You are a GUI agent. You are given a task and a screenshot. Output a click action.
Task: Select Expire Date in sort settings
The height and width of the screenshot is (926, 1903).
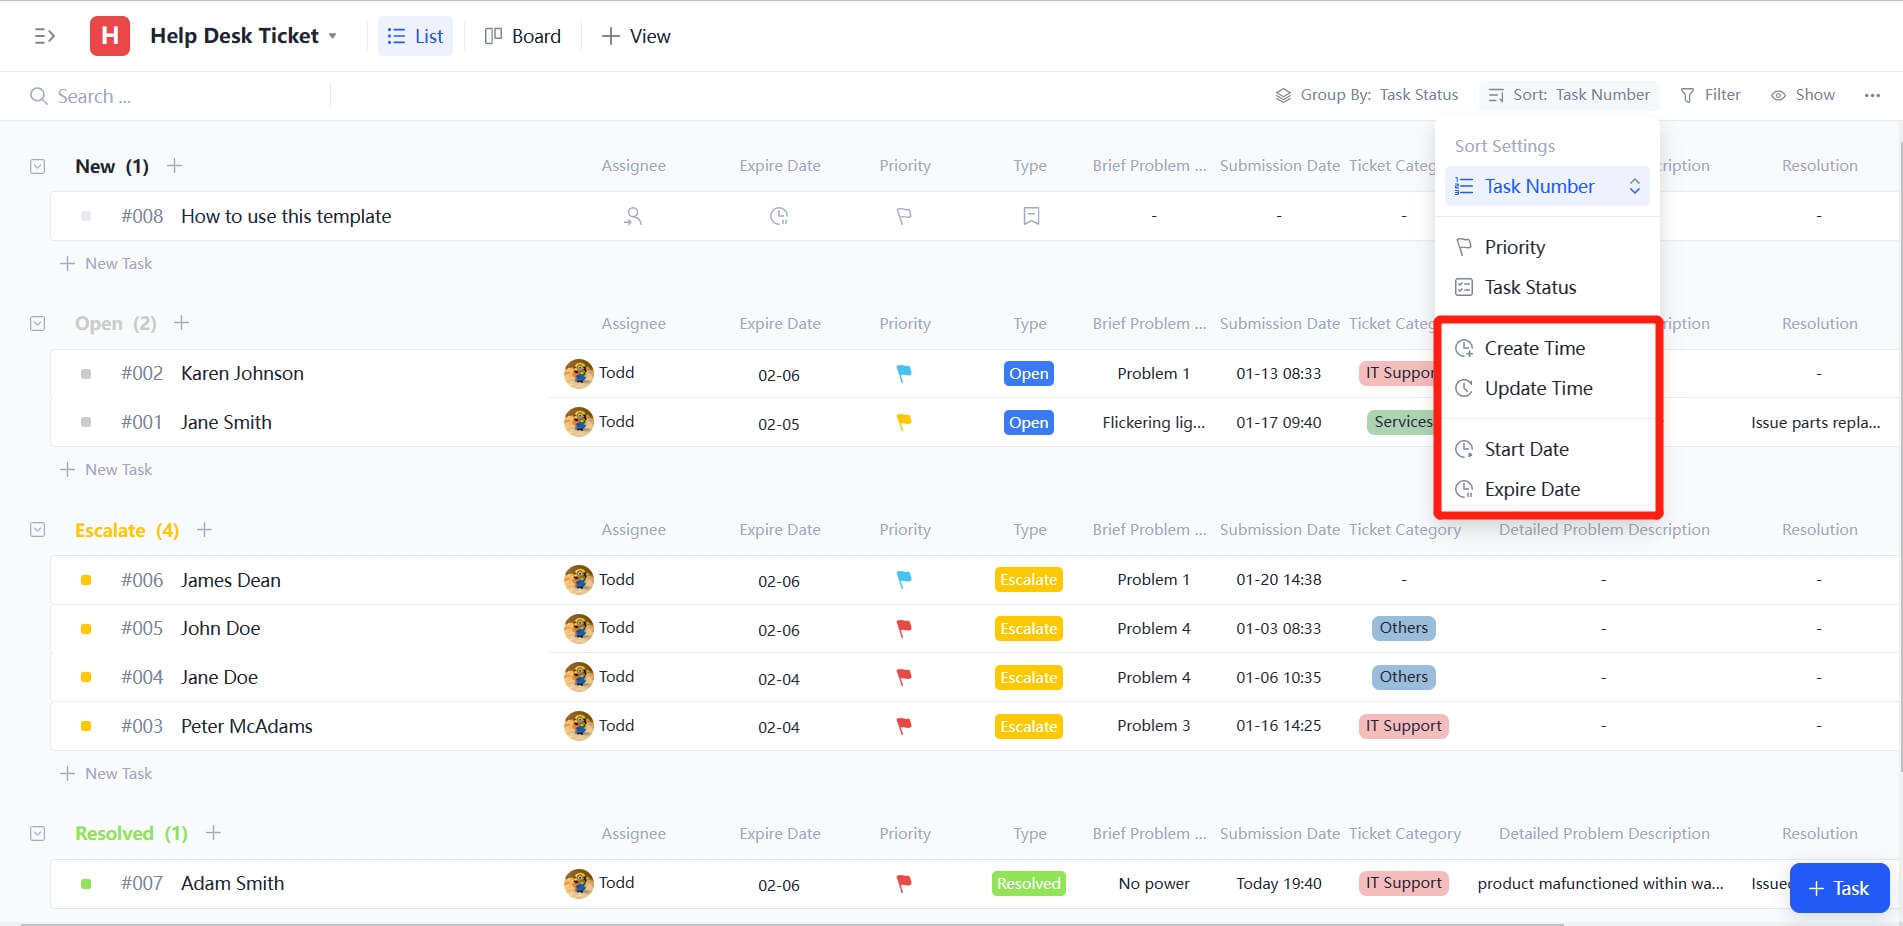pos(1531,489)
